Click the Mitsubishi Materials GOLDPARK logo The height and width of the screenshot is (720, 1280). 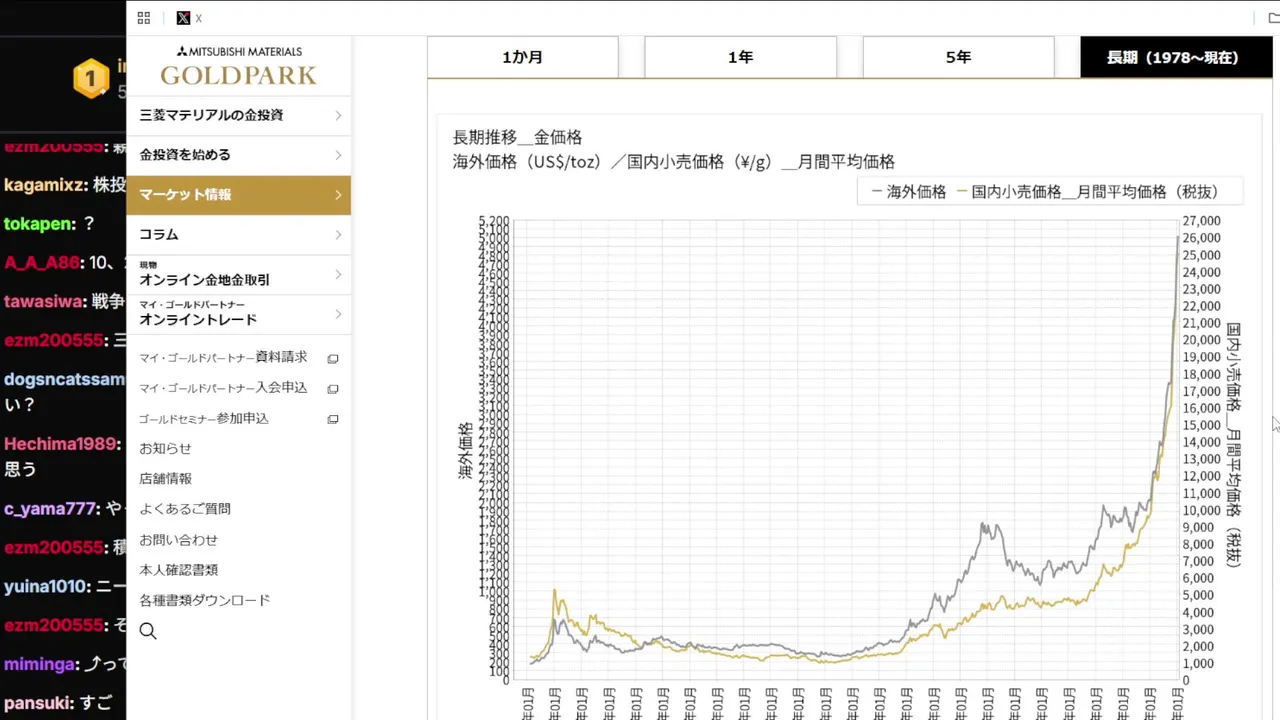[239, 66]
